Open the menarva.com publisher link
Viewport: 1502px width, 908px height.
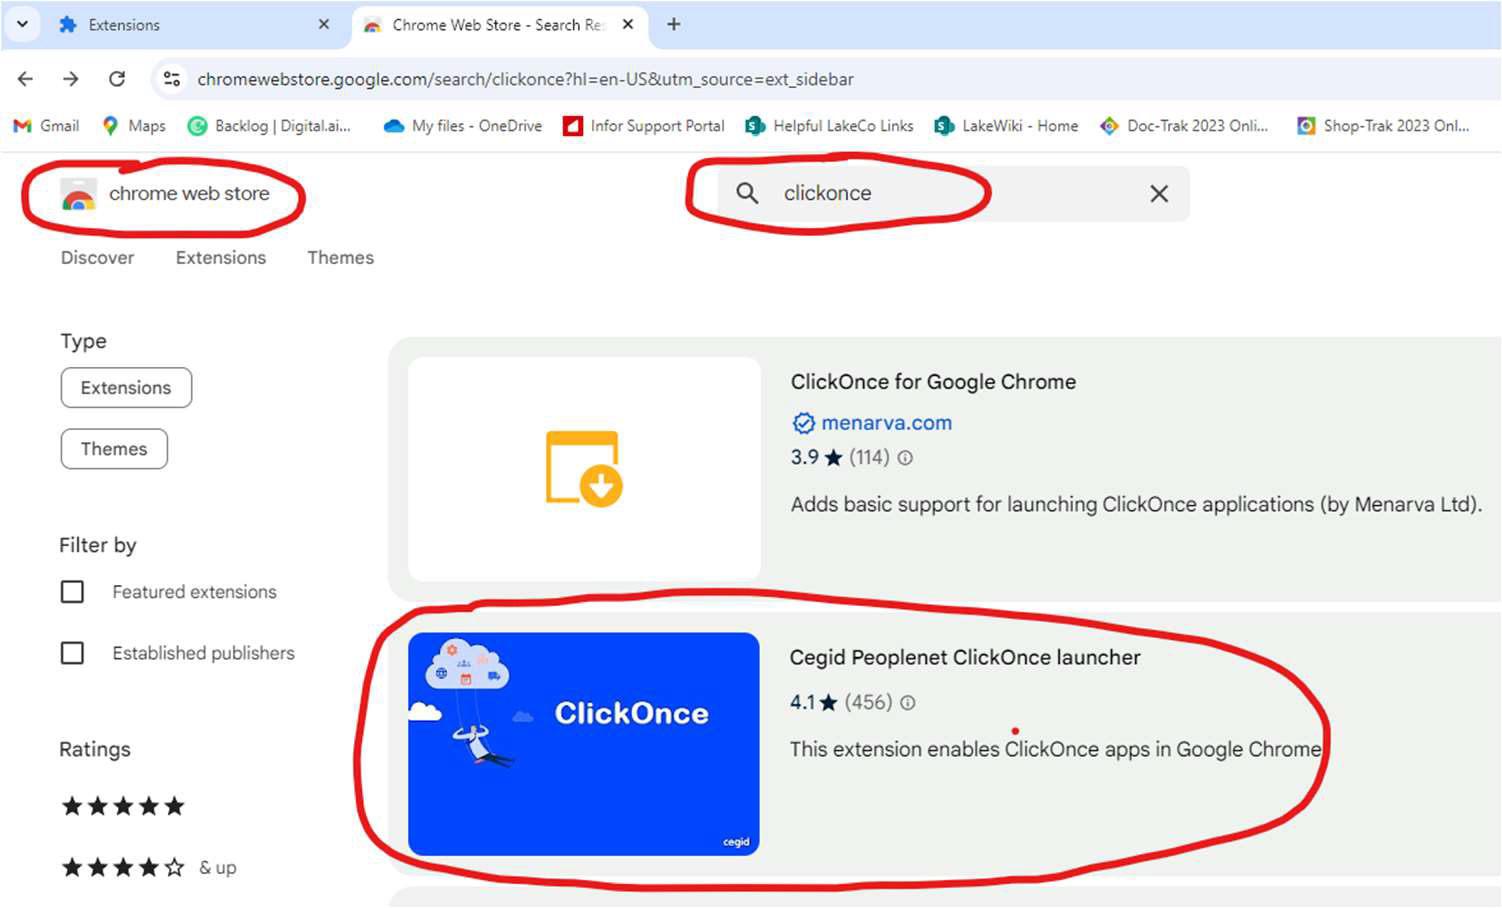pyautogui.click(x=886, y=423)
